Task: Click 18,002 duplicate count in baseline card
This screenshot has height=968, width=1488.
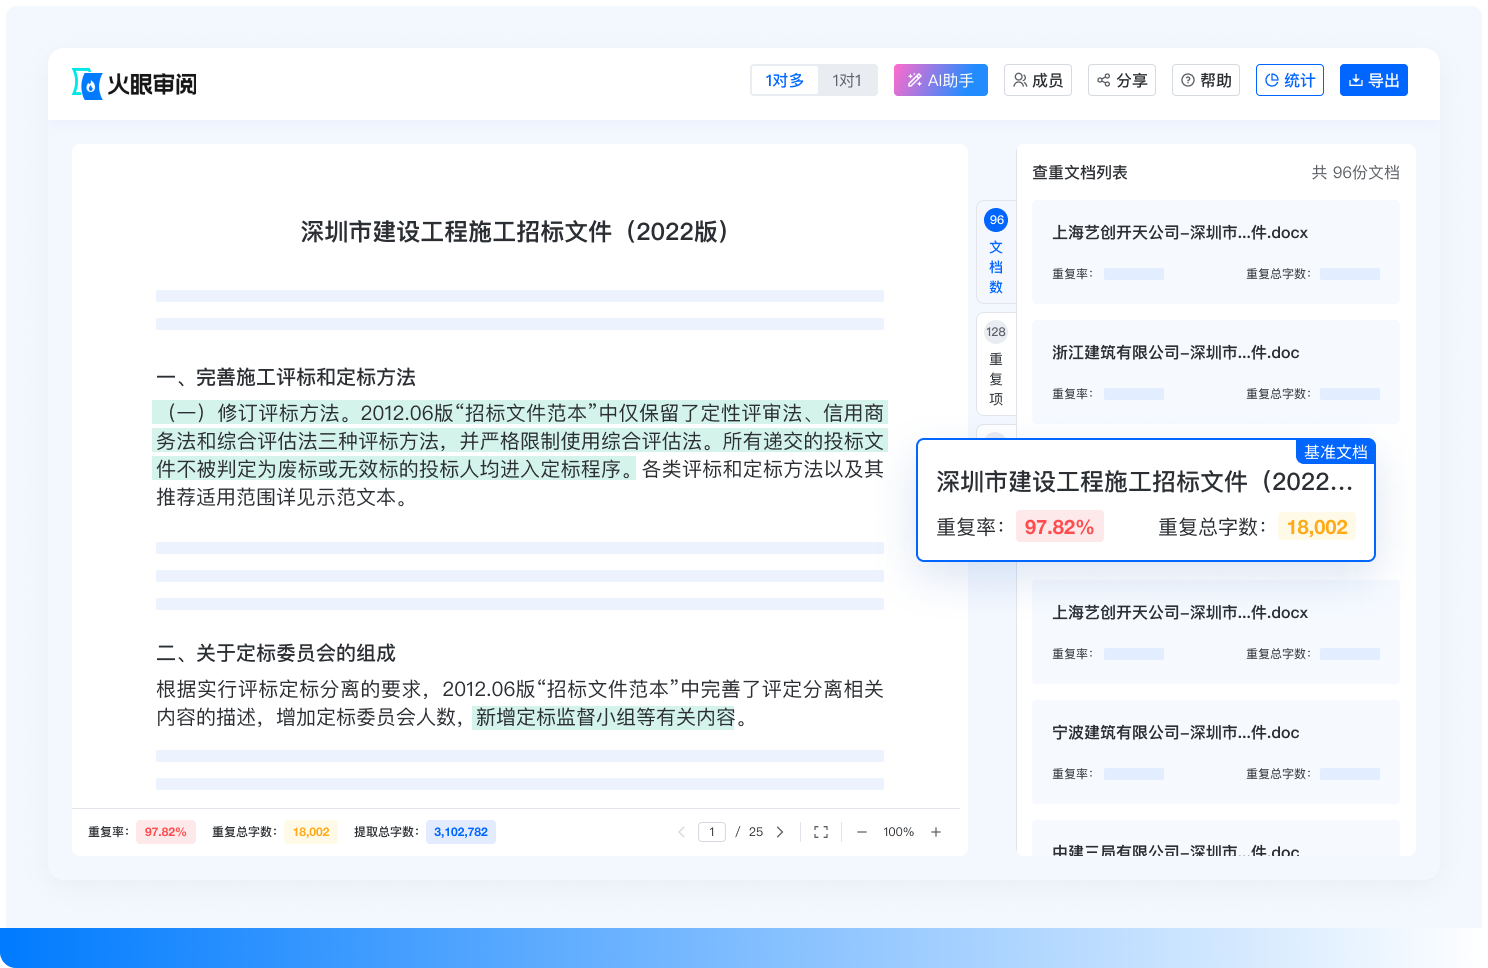Action: point(1317,527)
